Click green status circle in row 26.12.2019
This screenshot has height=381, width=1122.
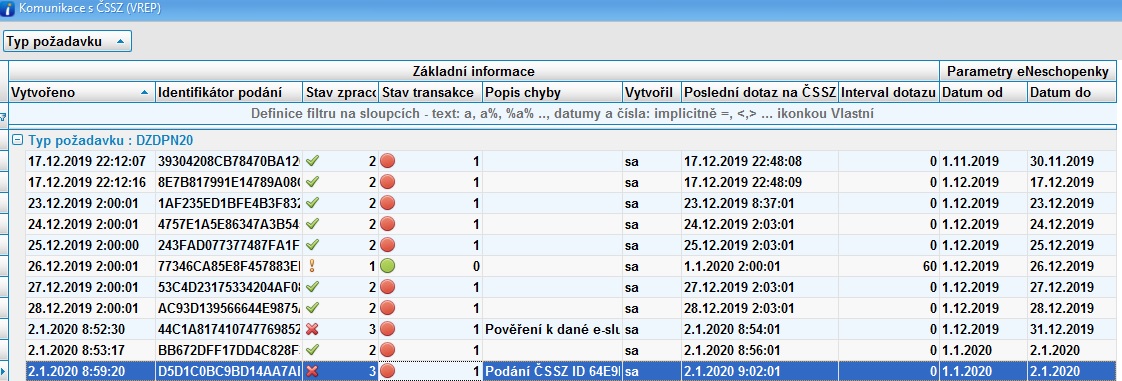(388, 266)
